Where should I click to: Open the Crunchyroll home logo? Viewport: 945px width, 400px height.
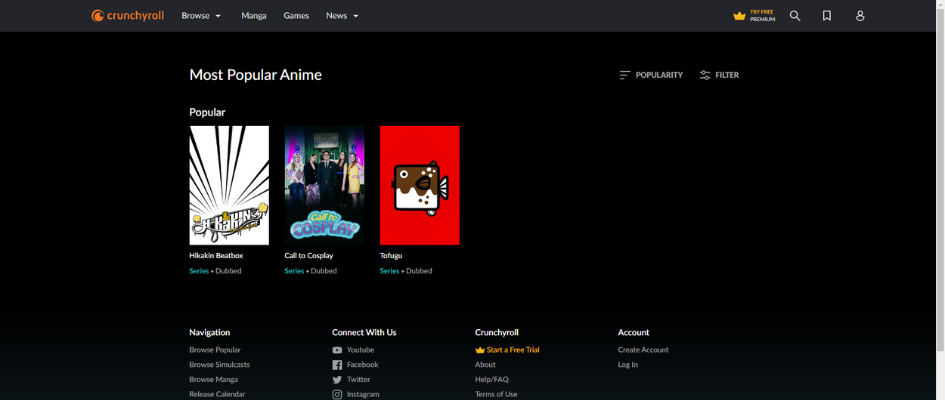[128, 16]
